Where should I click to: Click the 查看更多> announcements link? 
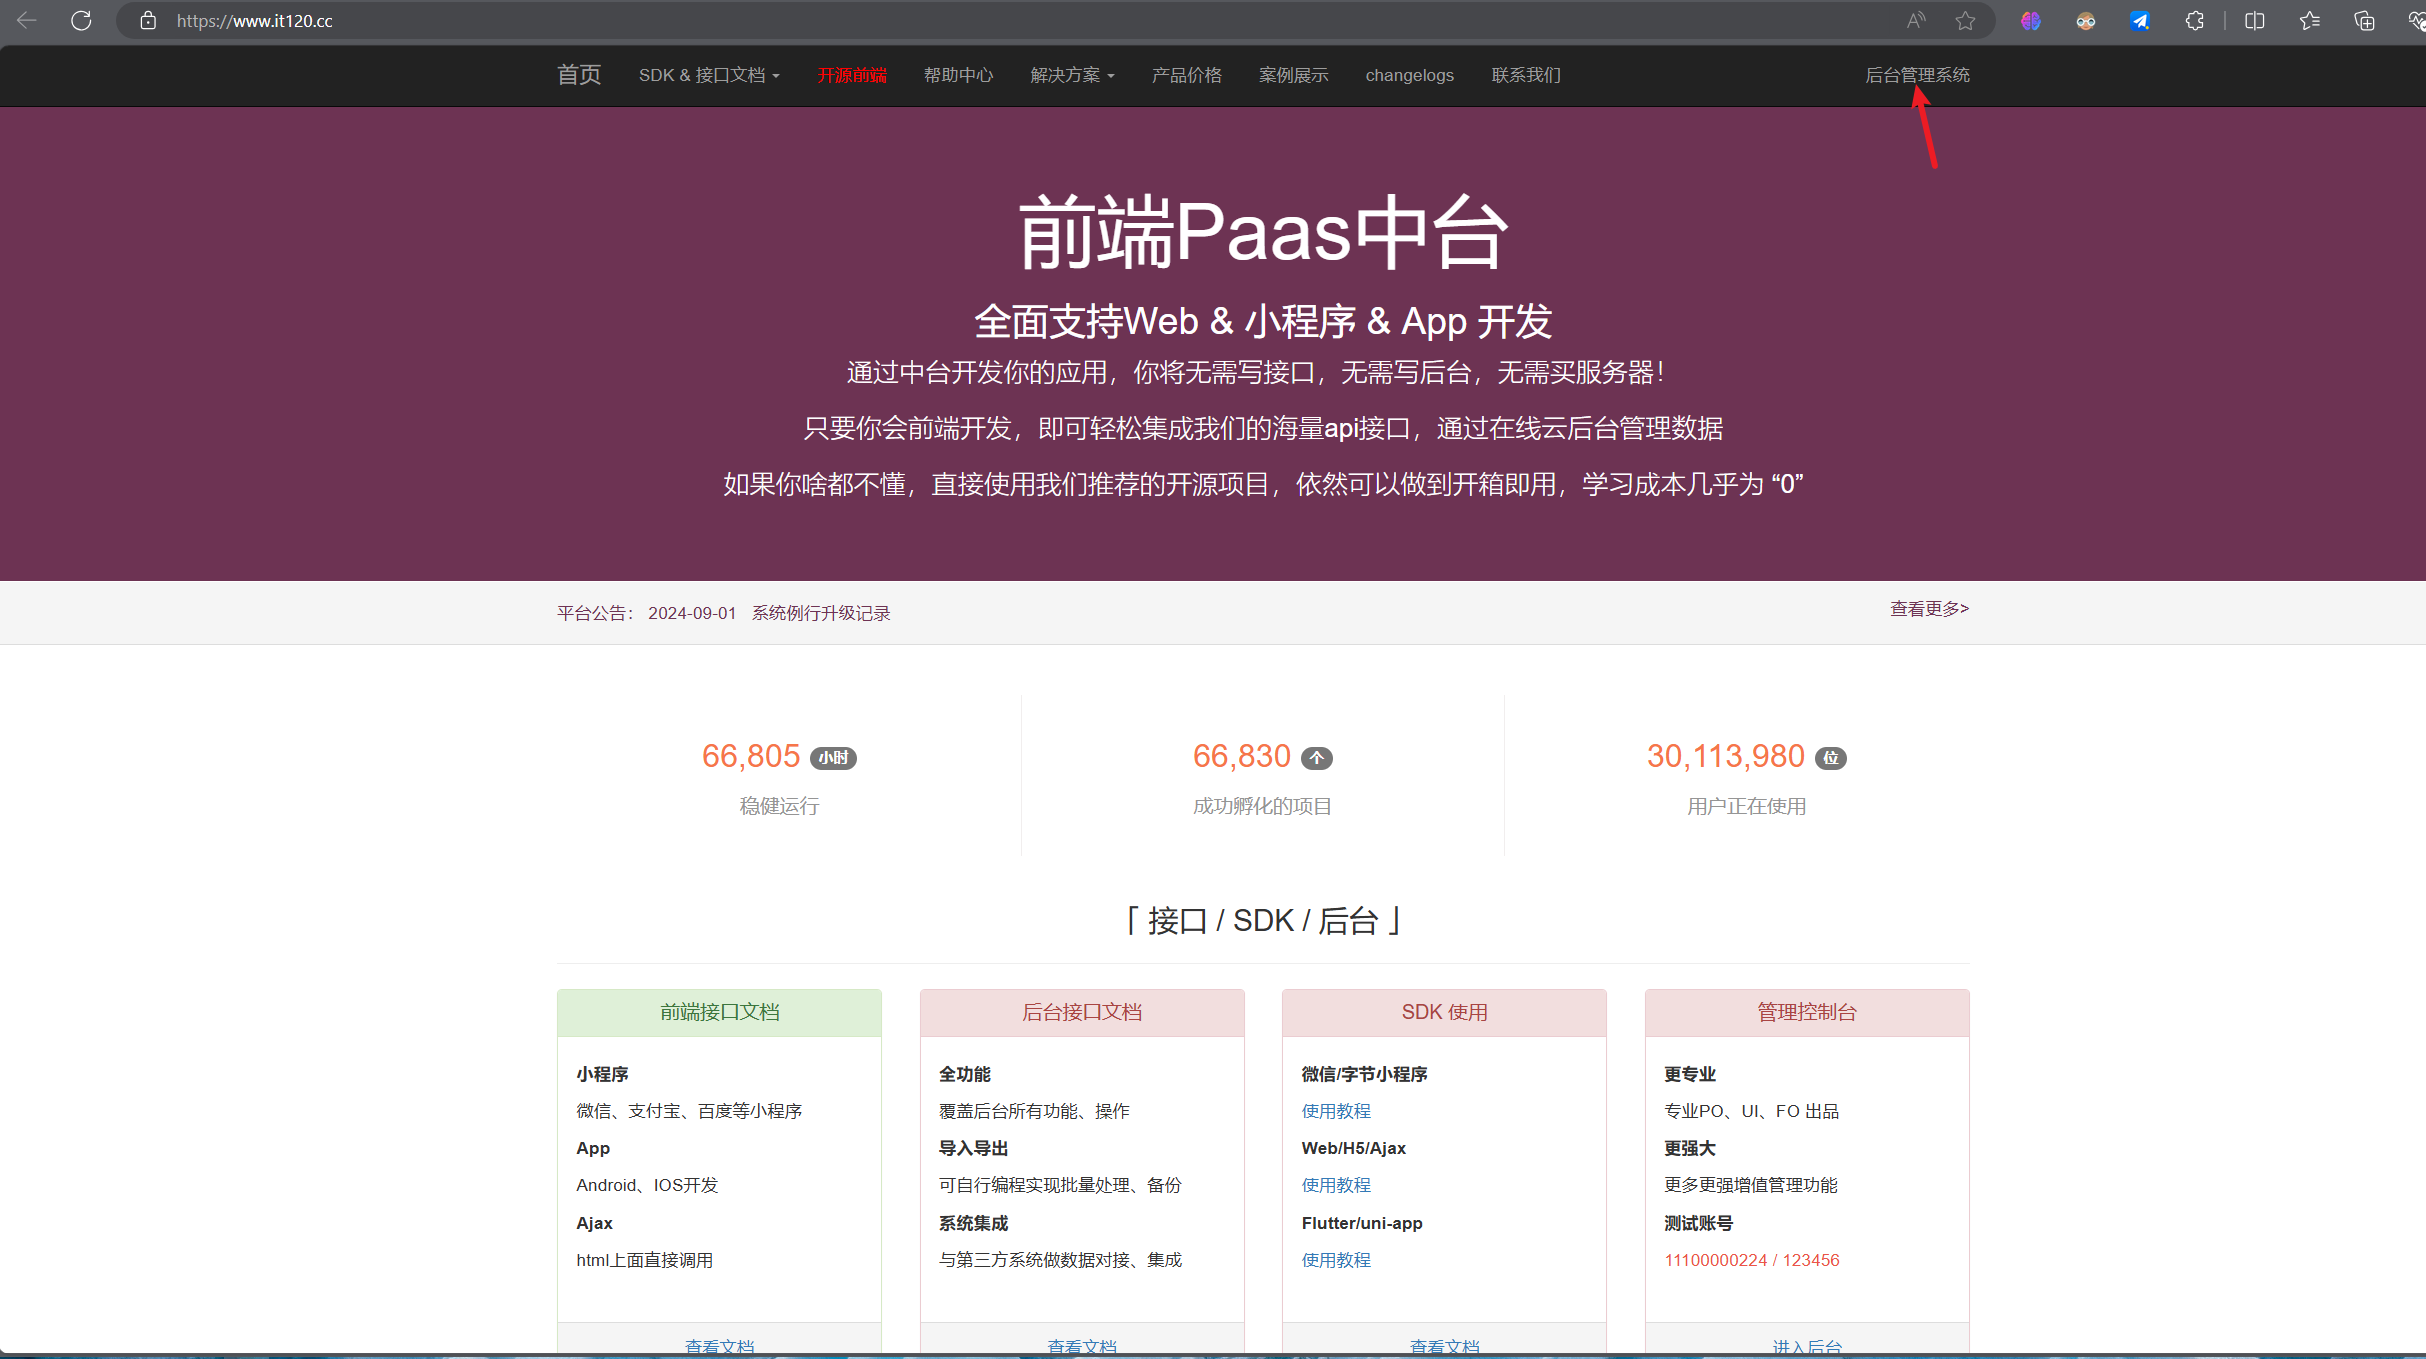coord(1928,609)
